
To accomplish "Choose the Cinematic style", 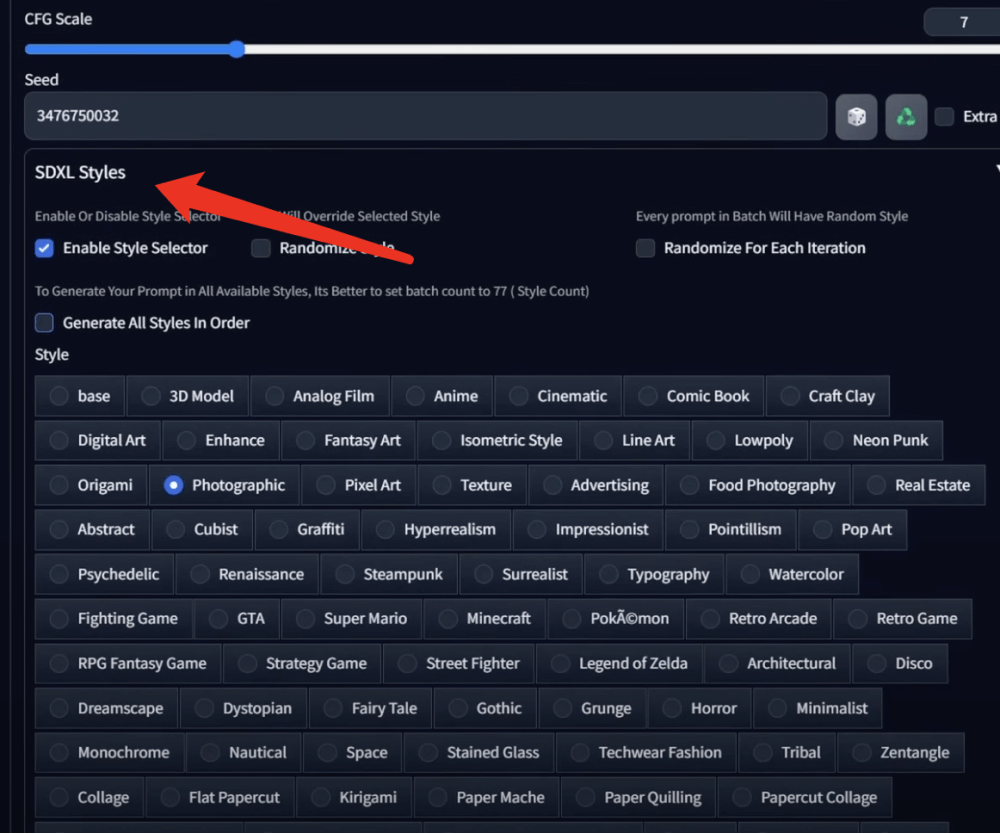I will click(558, 396).
